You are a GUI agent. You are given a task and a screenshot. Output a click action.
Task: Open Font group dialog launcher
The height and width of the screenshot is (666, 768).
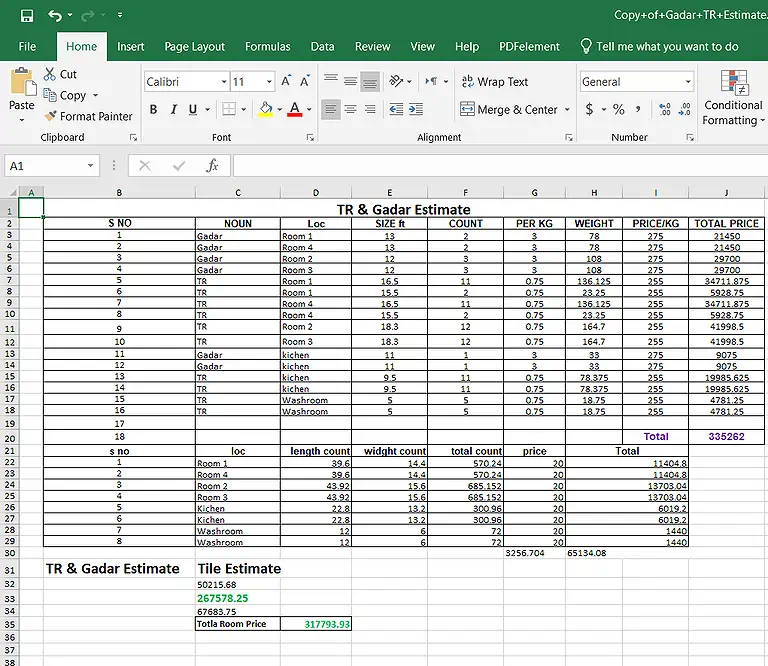[310, 138]
